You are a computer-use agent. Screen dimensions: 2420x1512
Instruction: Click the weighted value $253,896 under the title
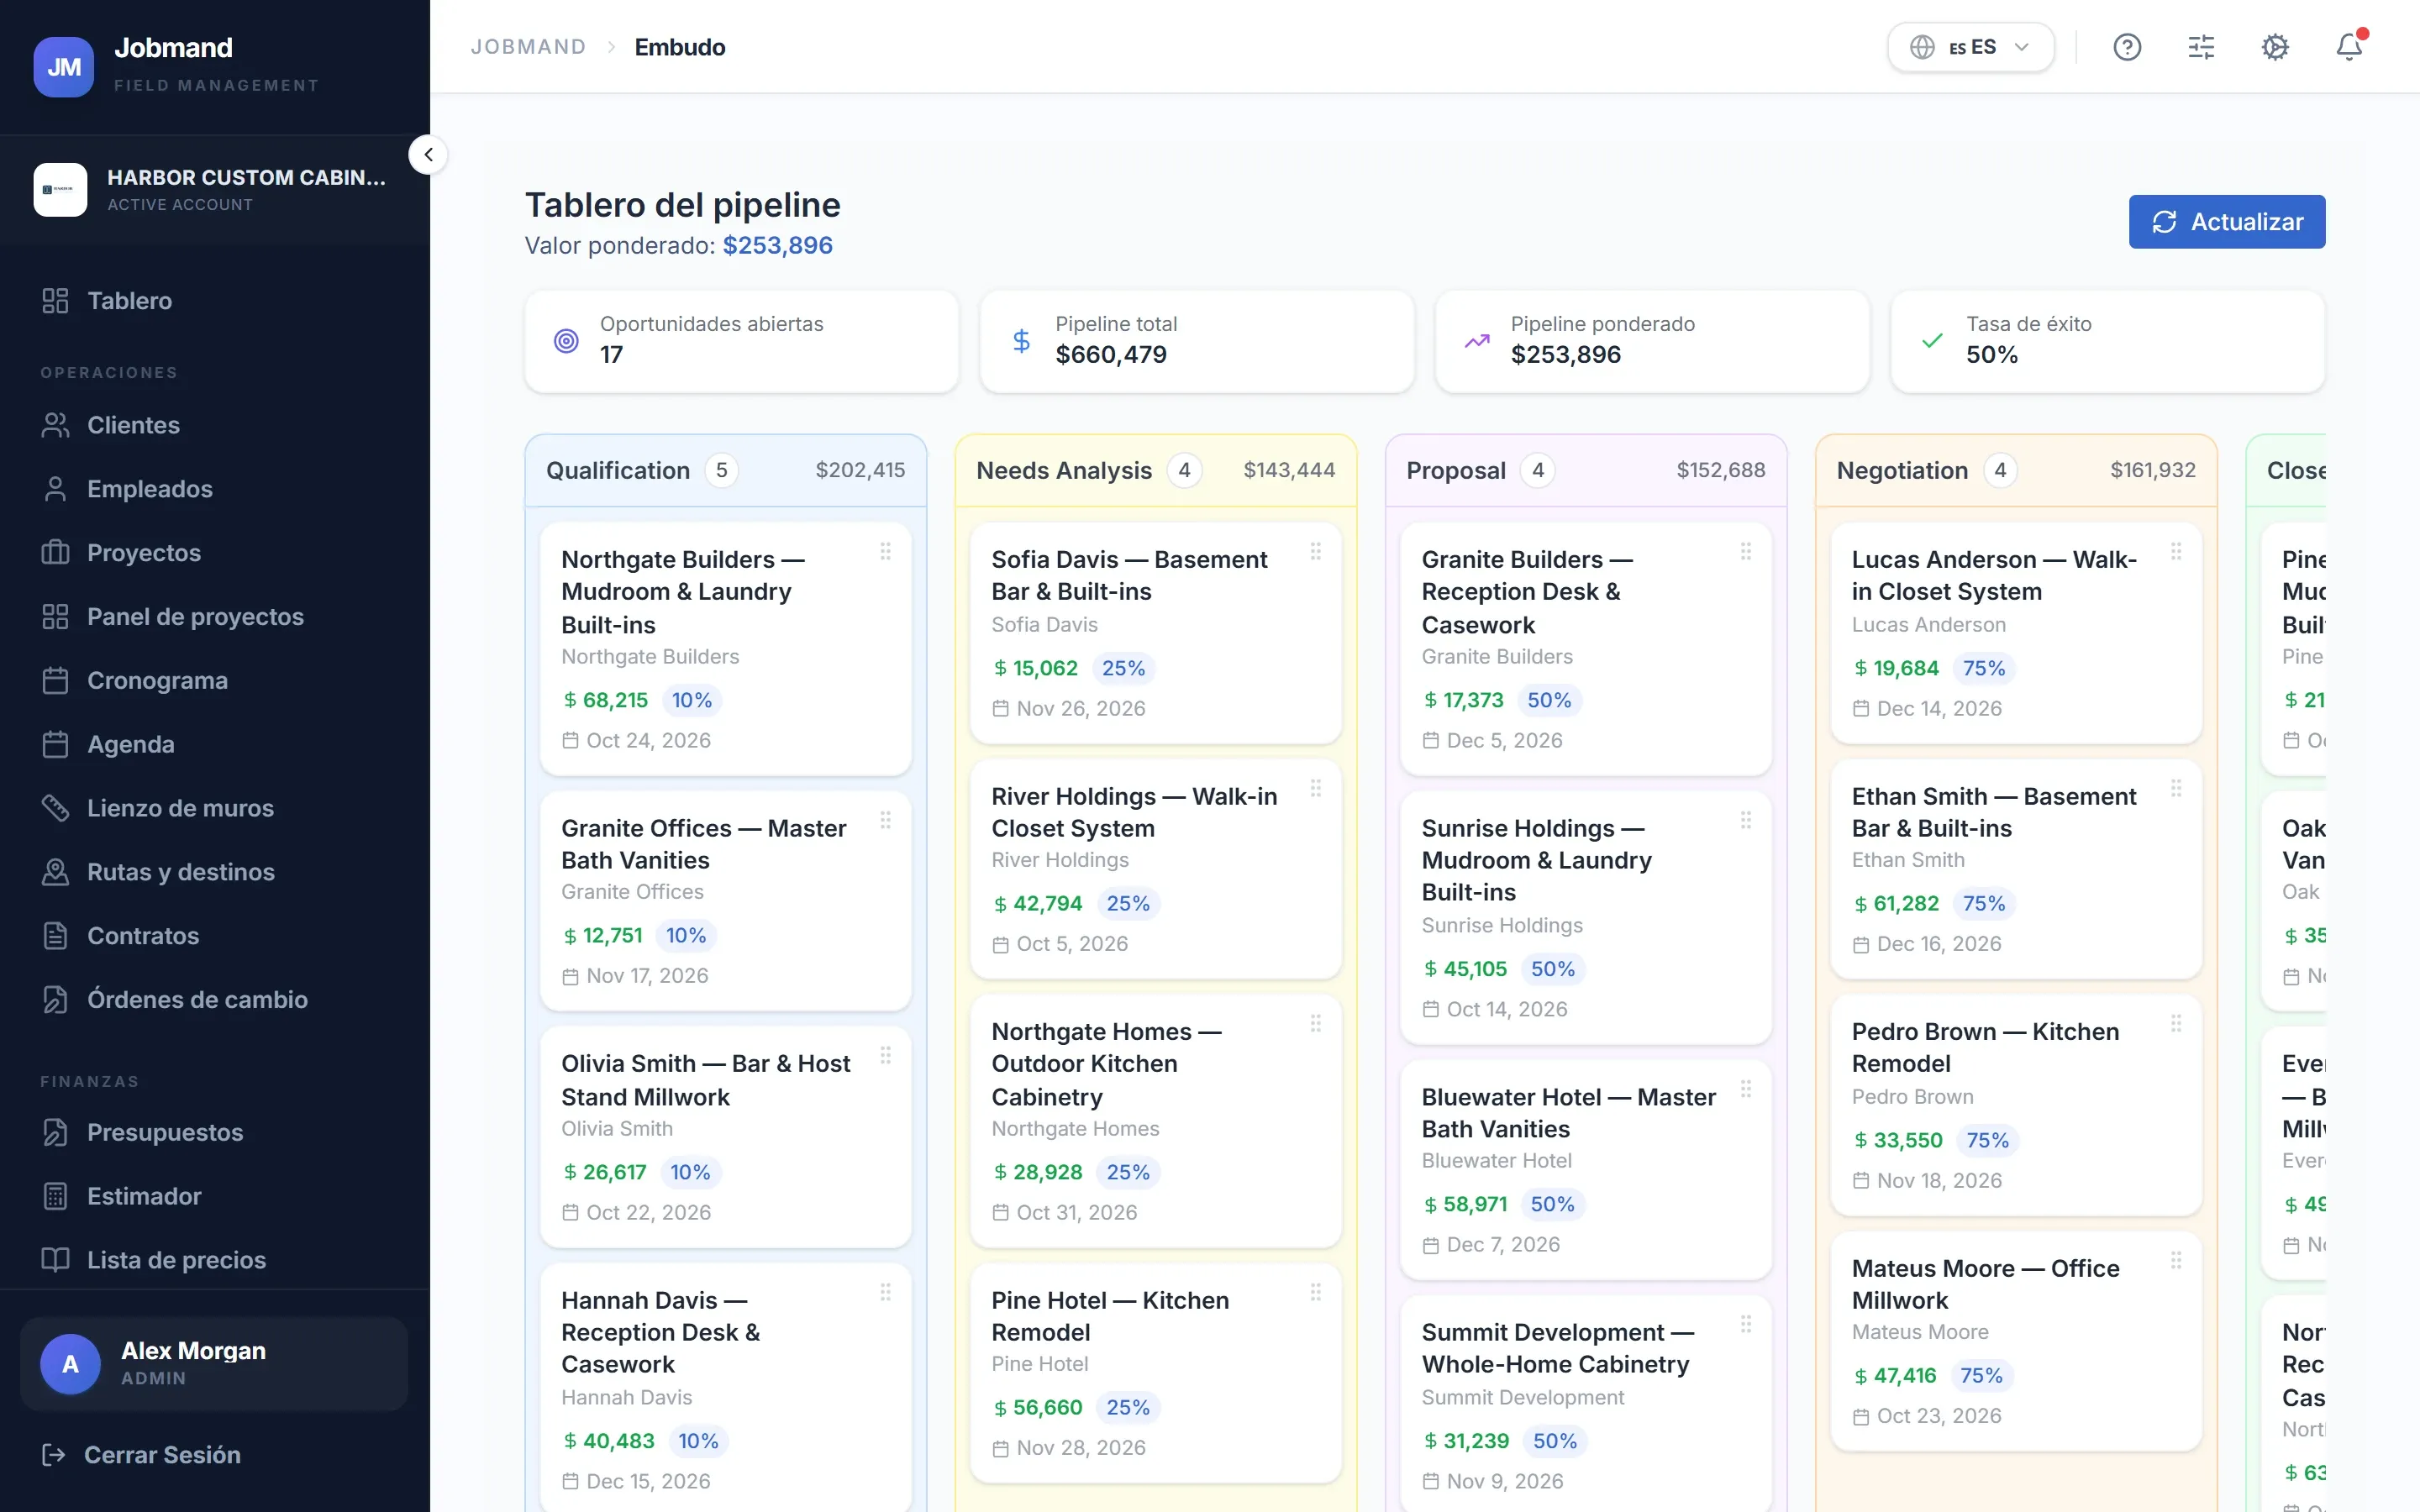pos(777,245)
